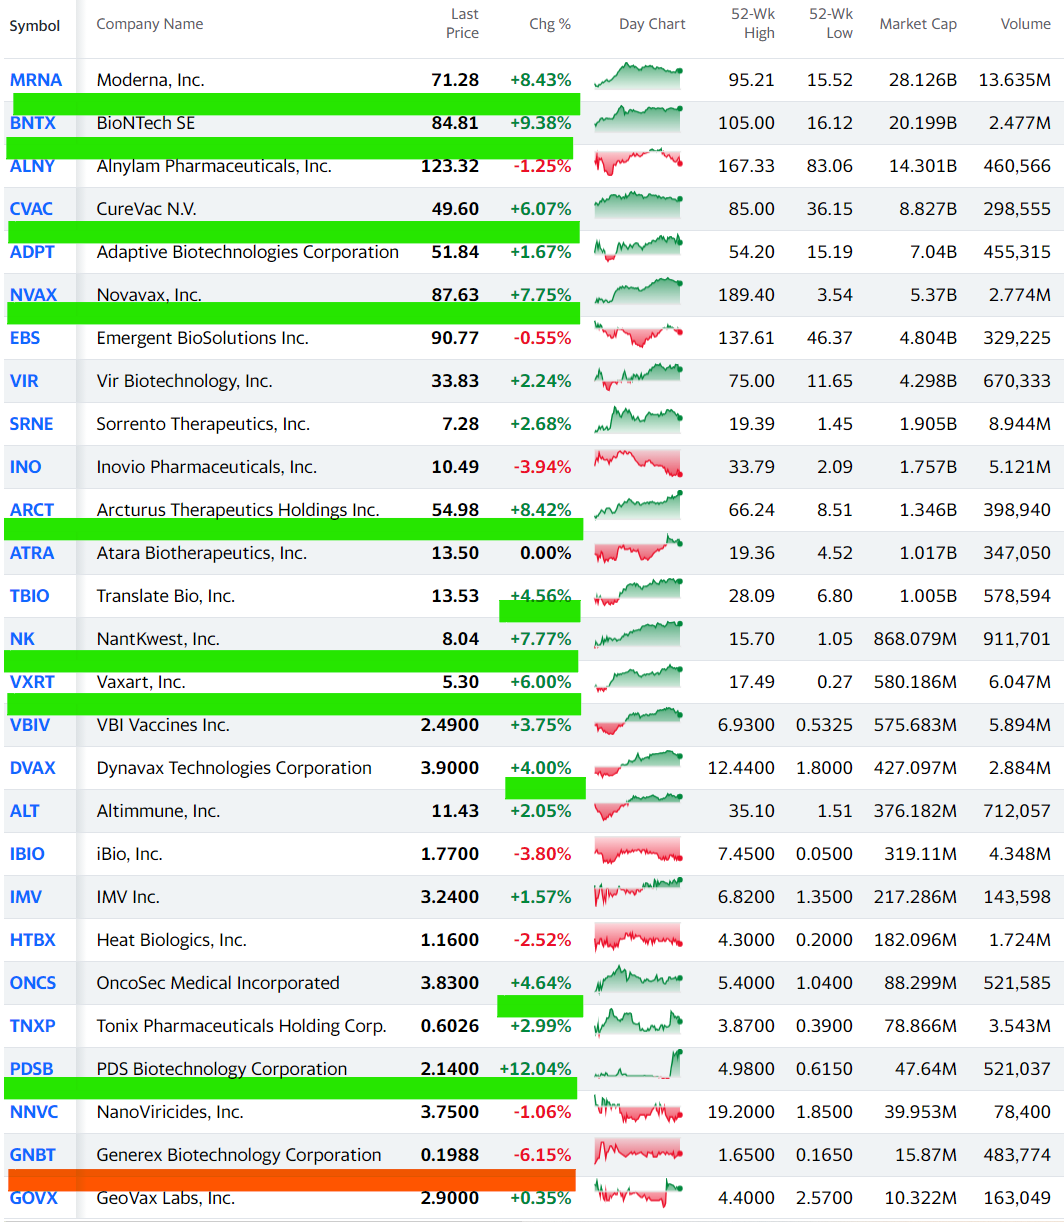The width and height of the screenshot is (1064, 1222).
Task: Select Inovio change -3.94%
Action: click(543, 467)
